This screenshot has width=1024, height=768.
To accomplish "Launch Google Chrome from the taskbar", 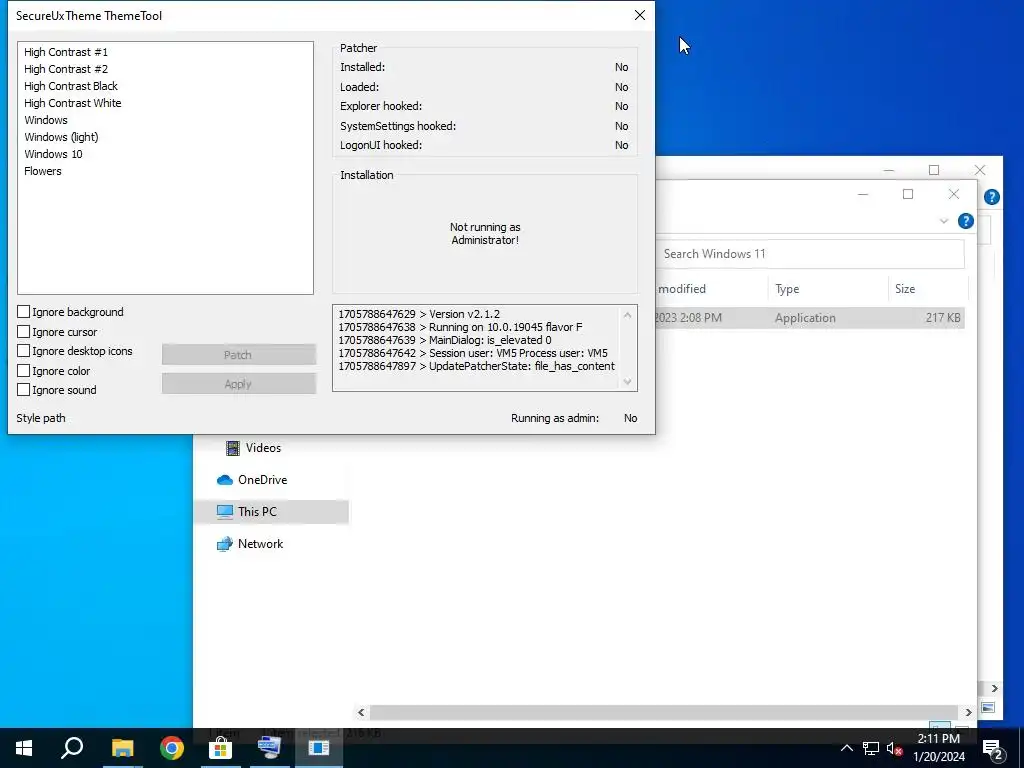I will click(x=172, y=748).
